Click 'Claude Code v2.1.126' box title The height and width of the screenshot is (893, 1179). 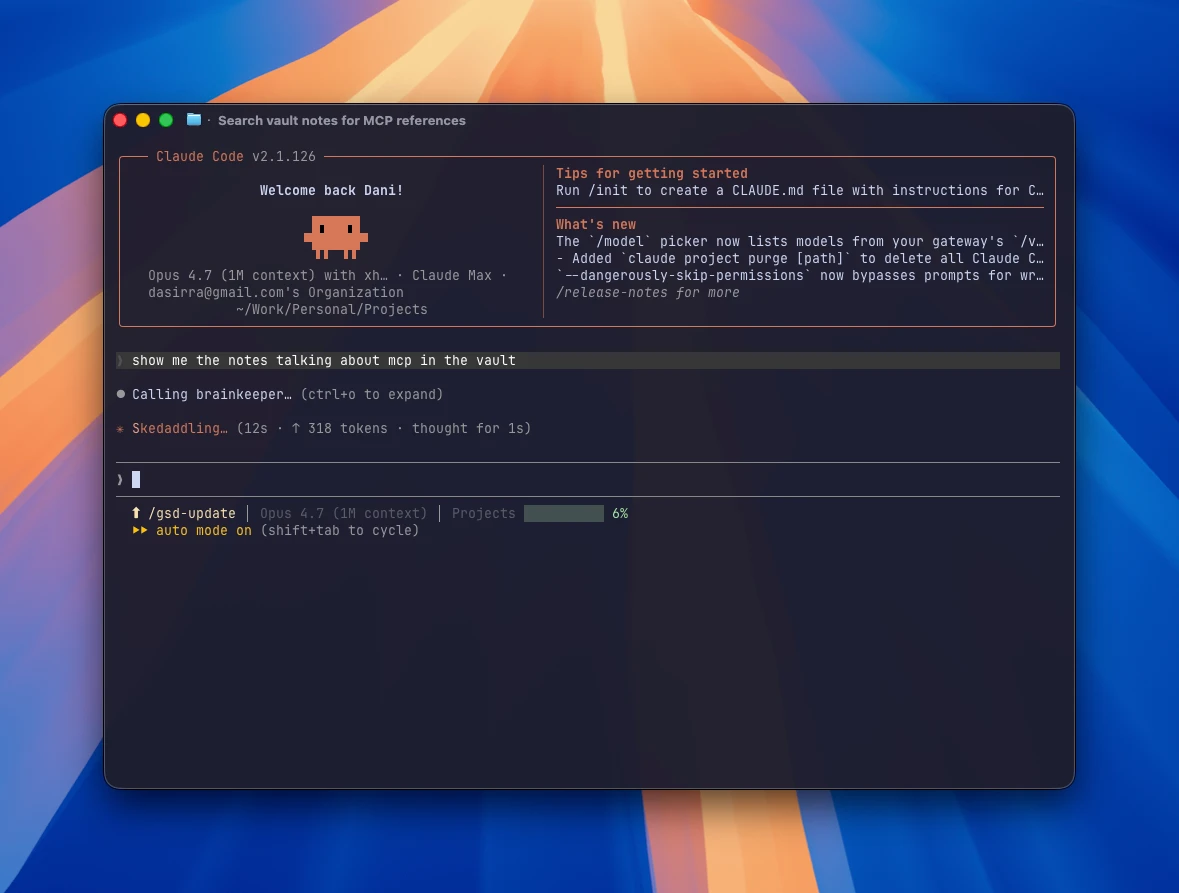pos(236,156)
